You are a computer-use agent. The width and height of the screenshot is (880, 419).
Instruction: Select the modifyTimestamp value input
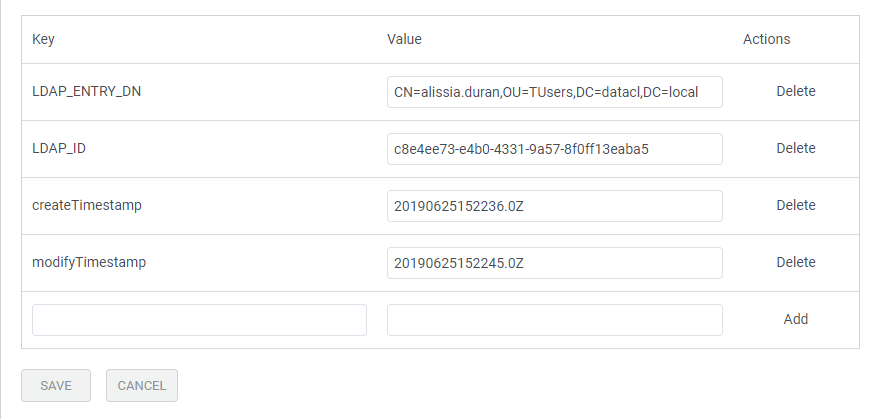click(554, 263)
